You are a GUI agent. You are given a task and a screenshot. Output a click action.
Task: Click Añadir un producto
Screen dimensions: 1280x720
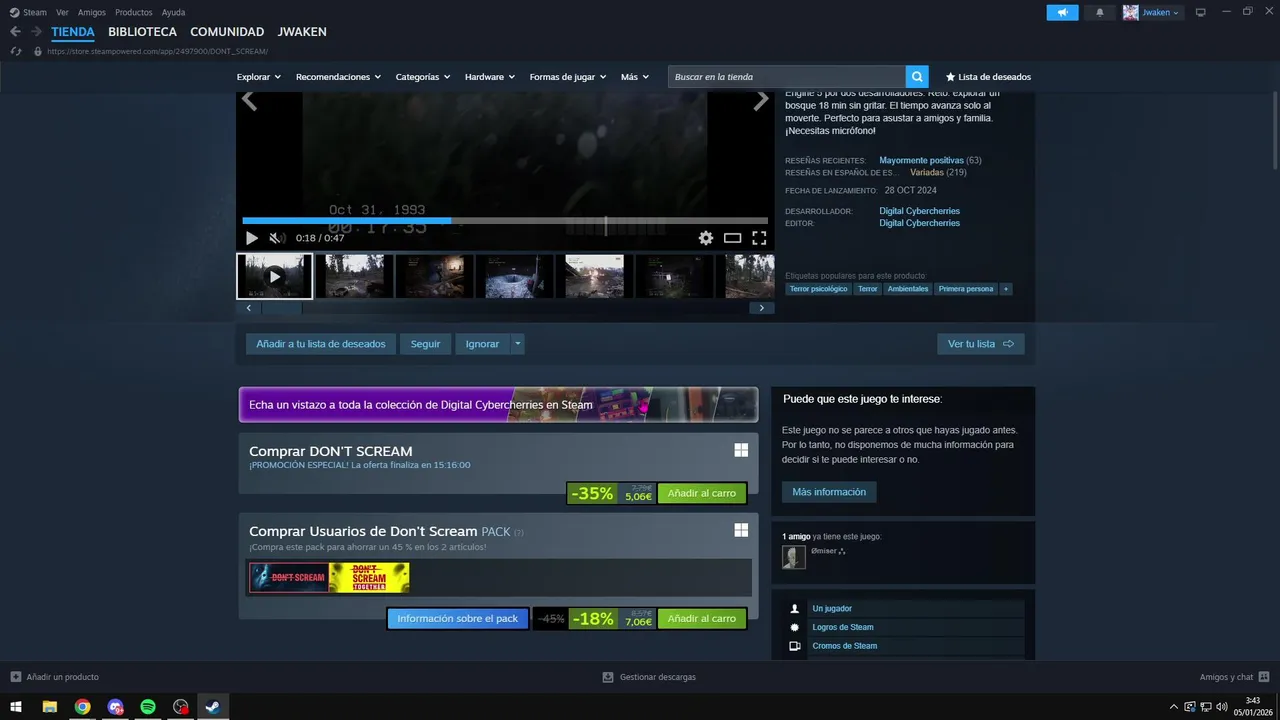coord(55,677)
